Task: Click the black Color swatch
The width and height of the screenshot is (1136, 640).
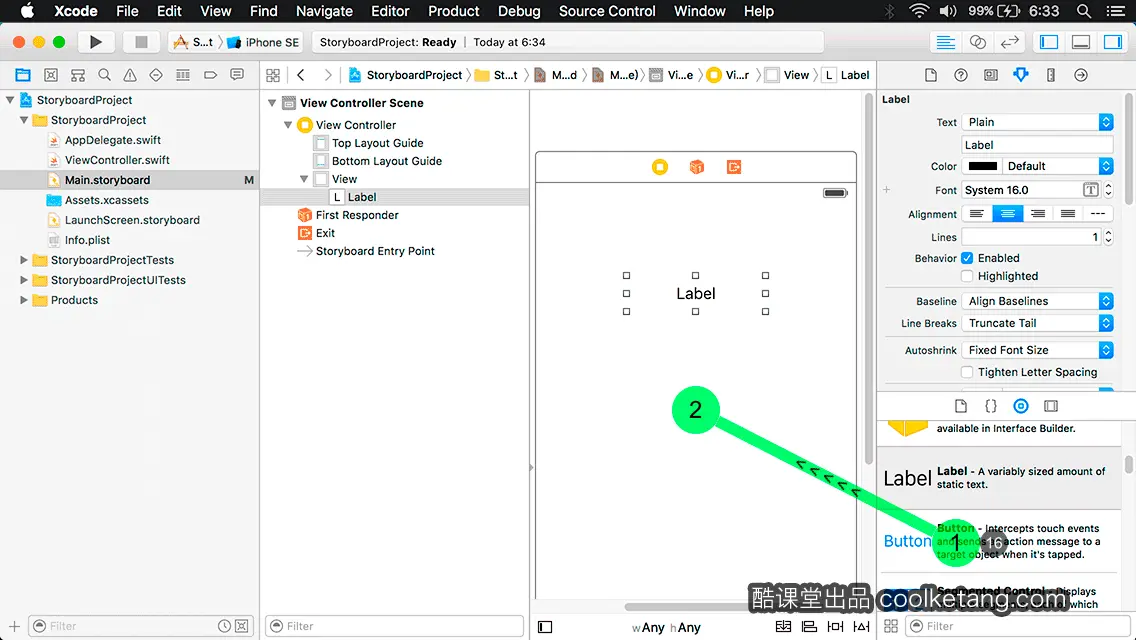Action: pyautogui.click(x=982, y=166)
